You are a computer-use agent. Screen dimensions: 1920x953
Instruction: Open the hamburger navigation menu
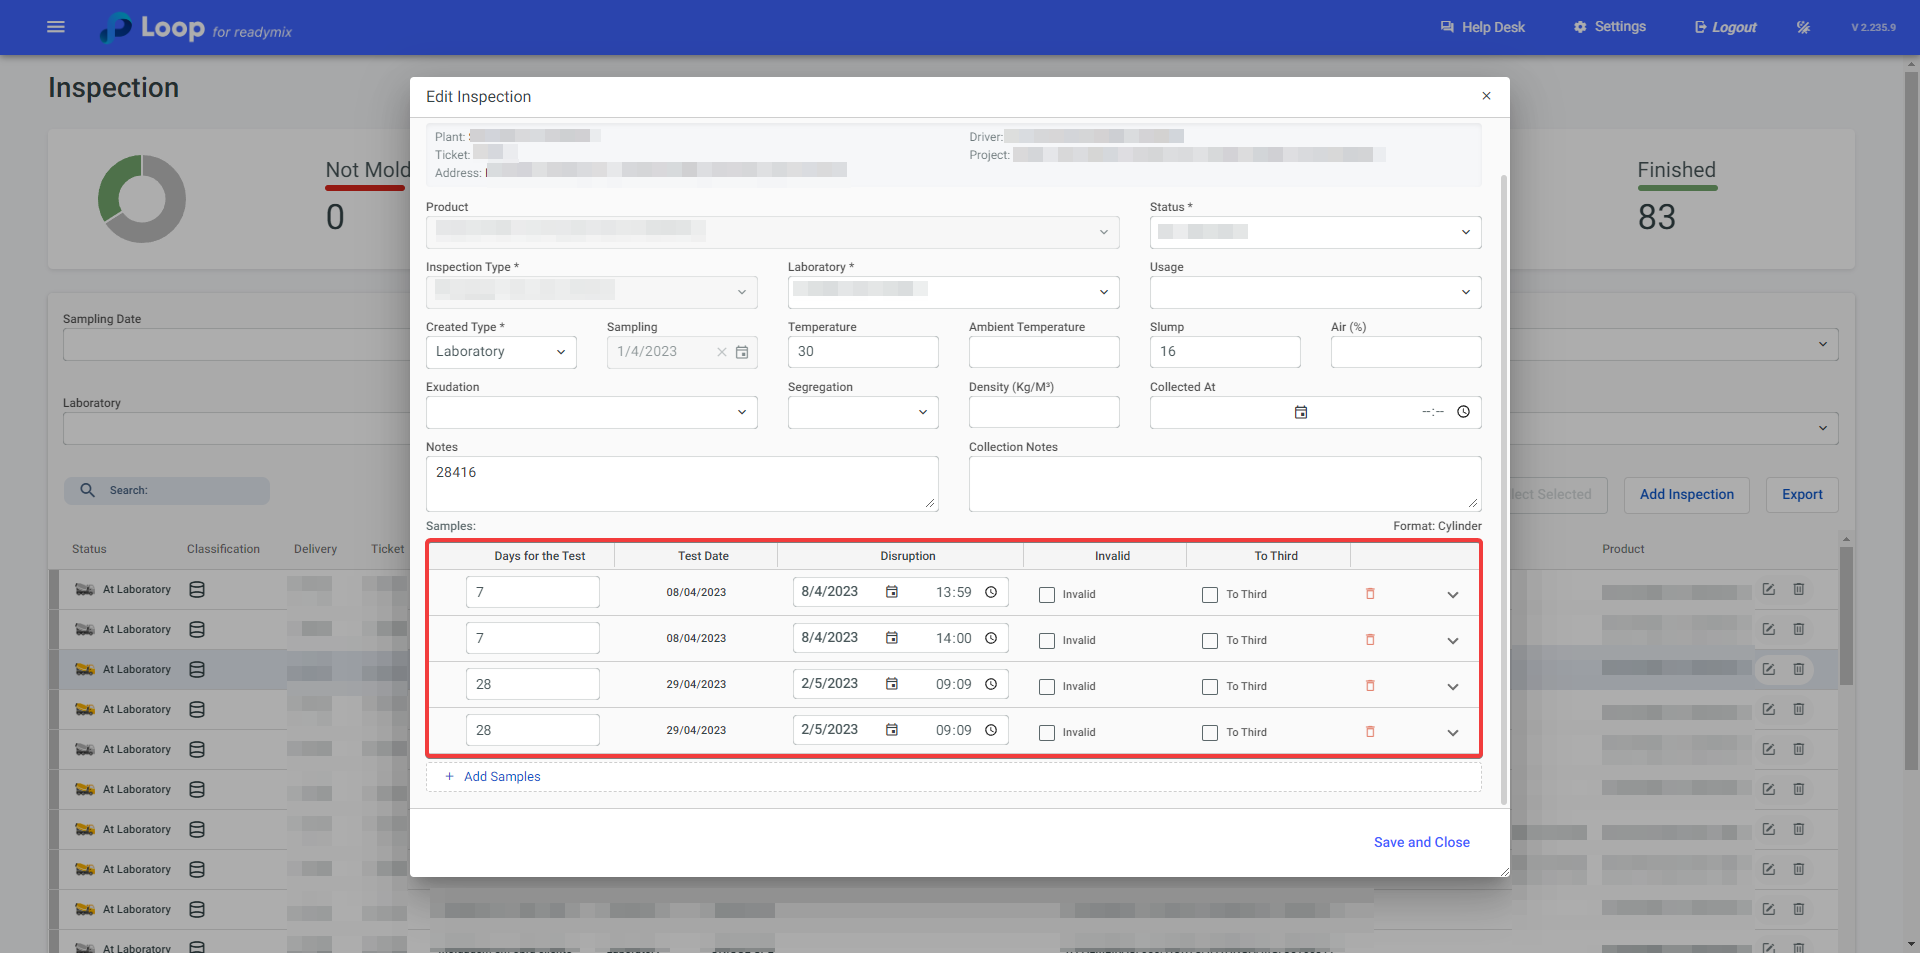pyautogui.click(x=56, y=27)
